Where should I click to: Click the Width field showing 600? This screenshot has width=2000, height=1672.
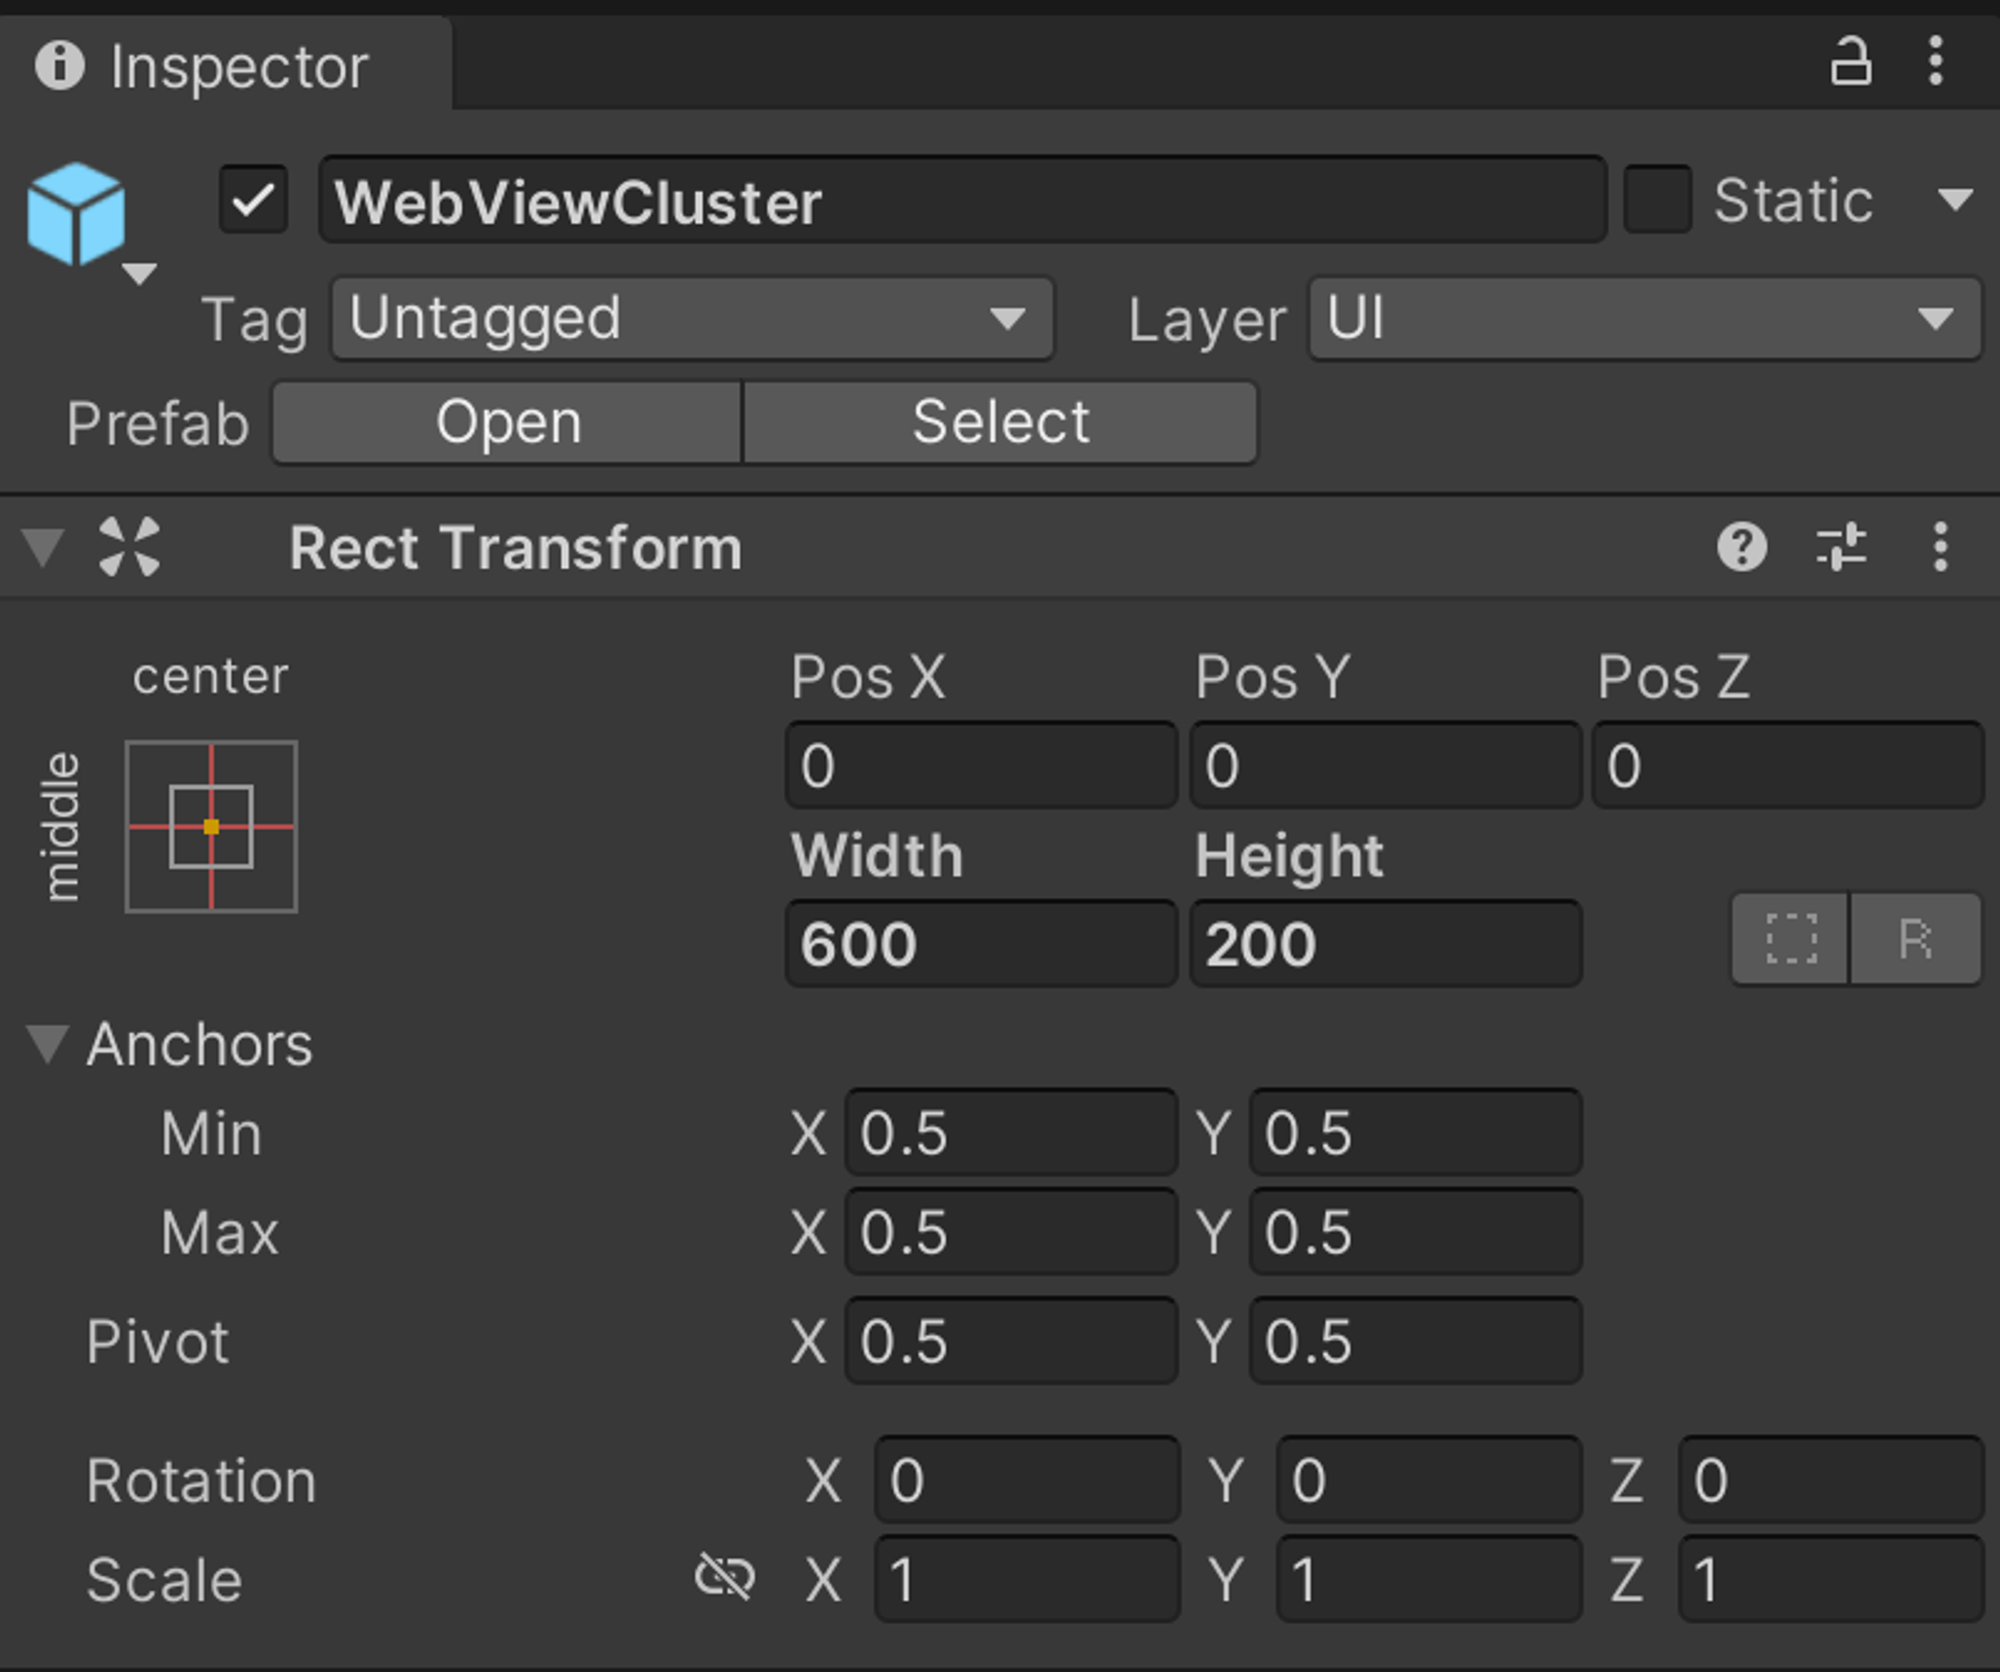980,944
